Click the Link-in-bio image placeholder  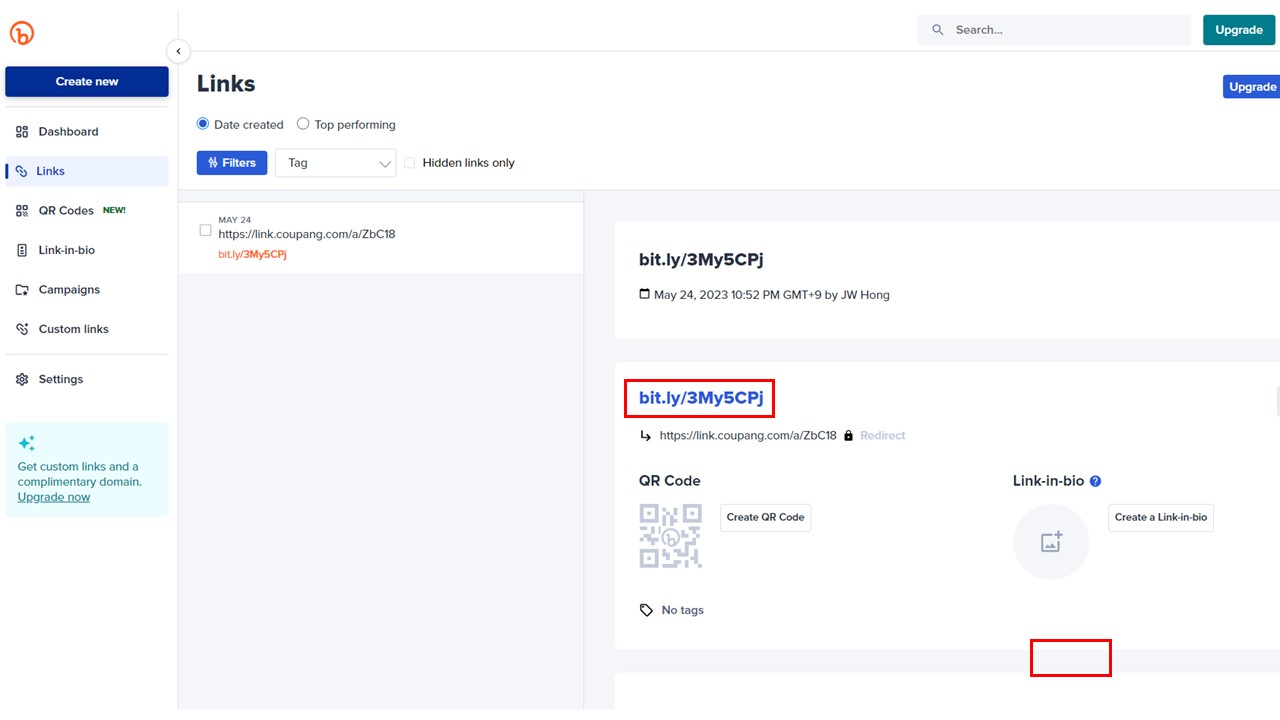tap(1051, 542)
